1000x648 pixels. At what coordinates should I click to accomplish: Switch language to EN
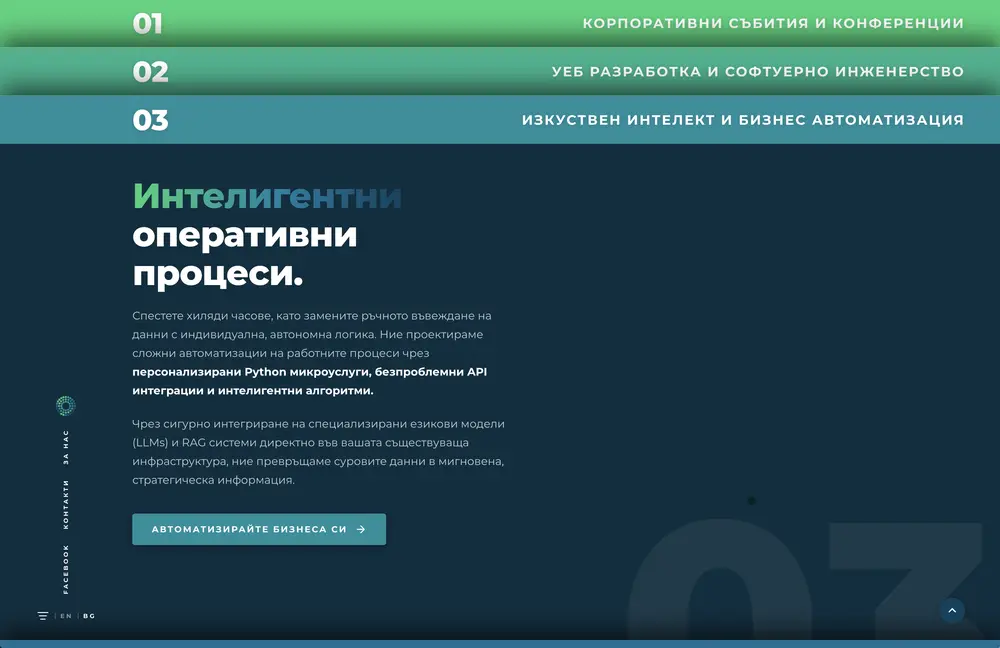pyautogui.click(x=66, y=616)
